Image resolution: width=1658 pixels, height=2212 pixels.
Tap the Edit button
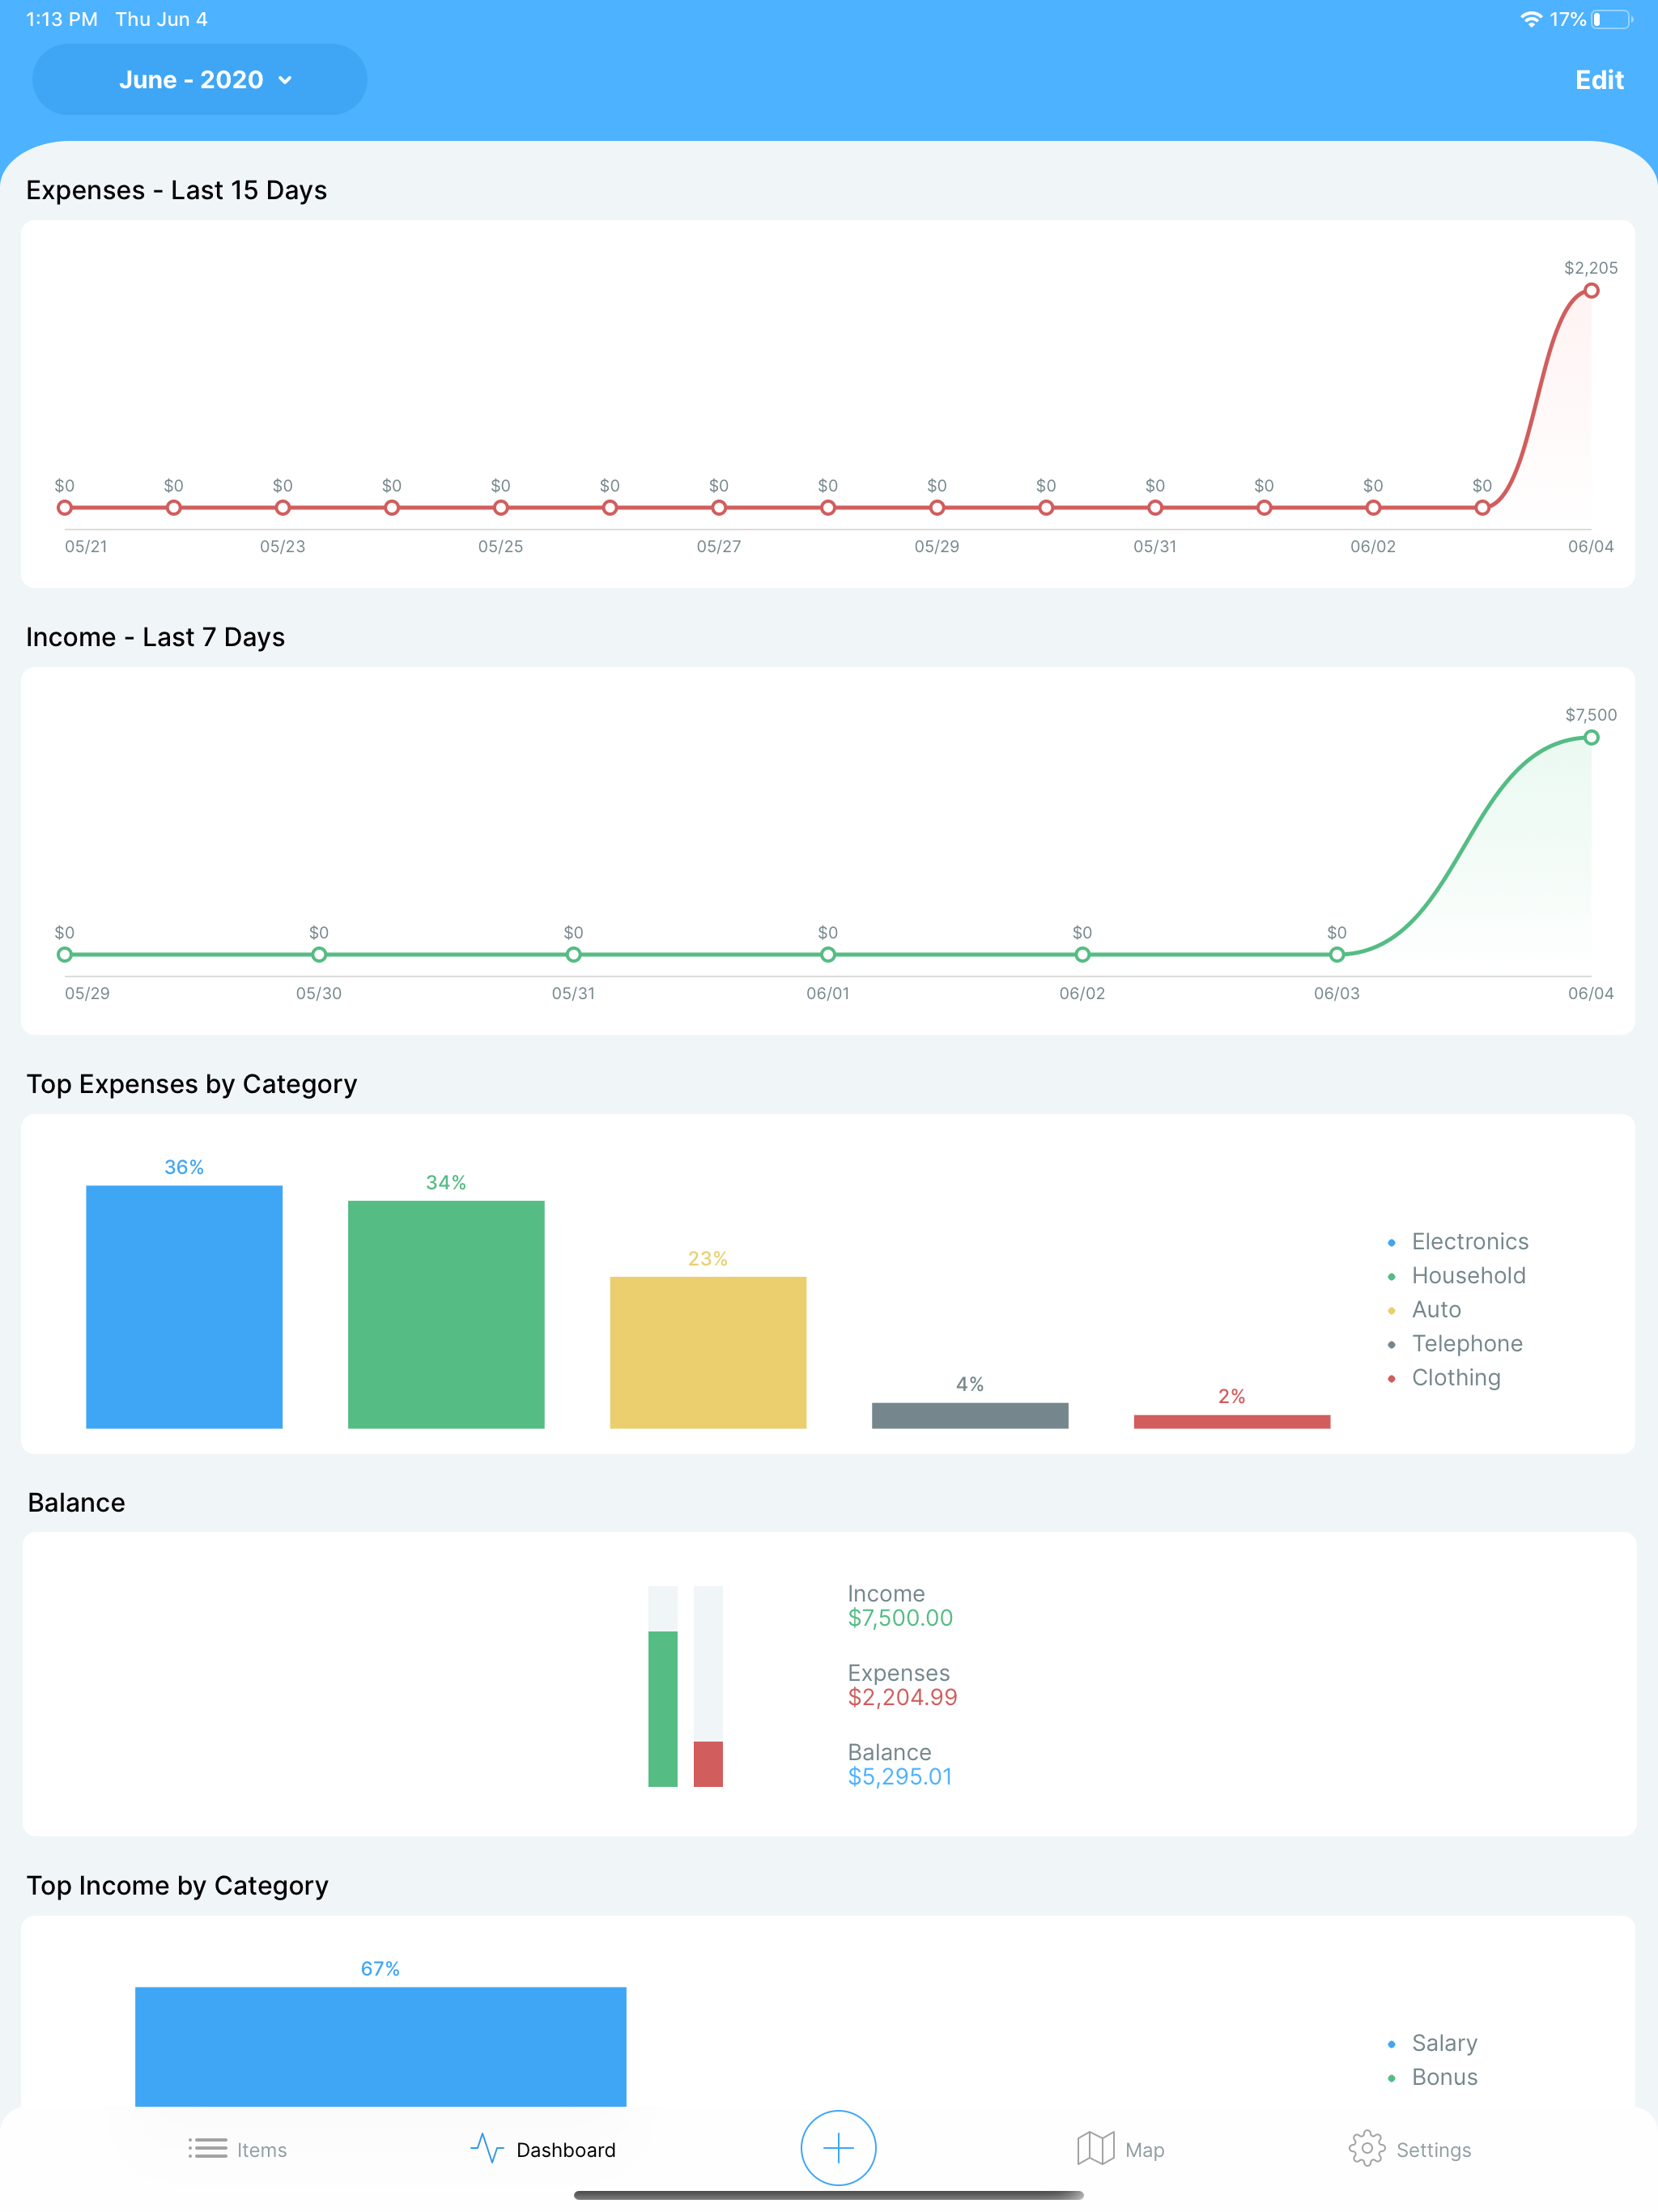(1598, 80)
